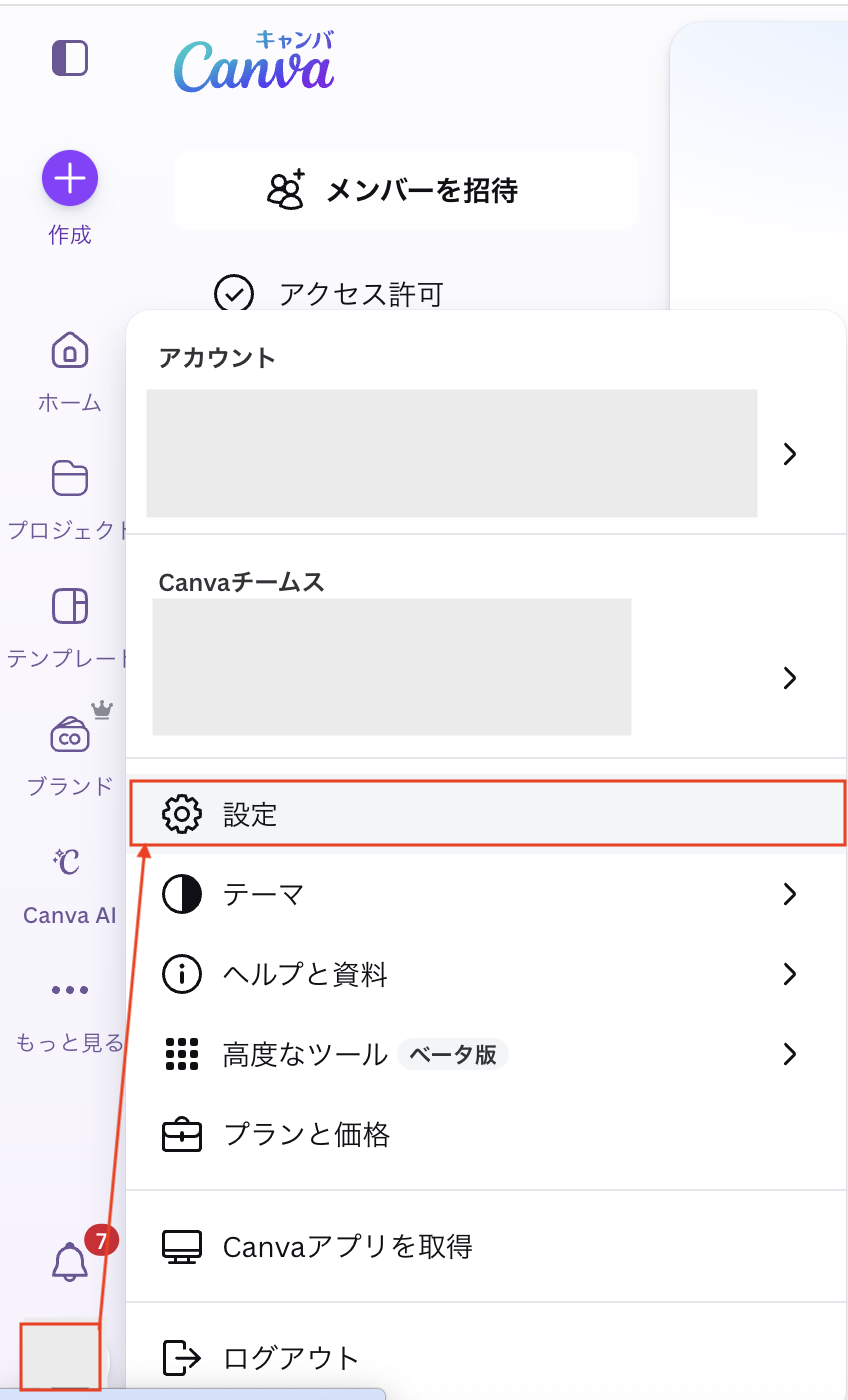
Task: Select Canvaアプリを取得 menu item
Action: click(x=486, y=1246)
